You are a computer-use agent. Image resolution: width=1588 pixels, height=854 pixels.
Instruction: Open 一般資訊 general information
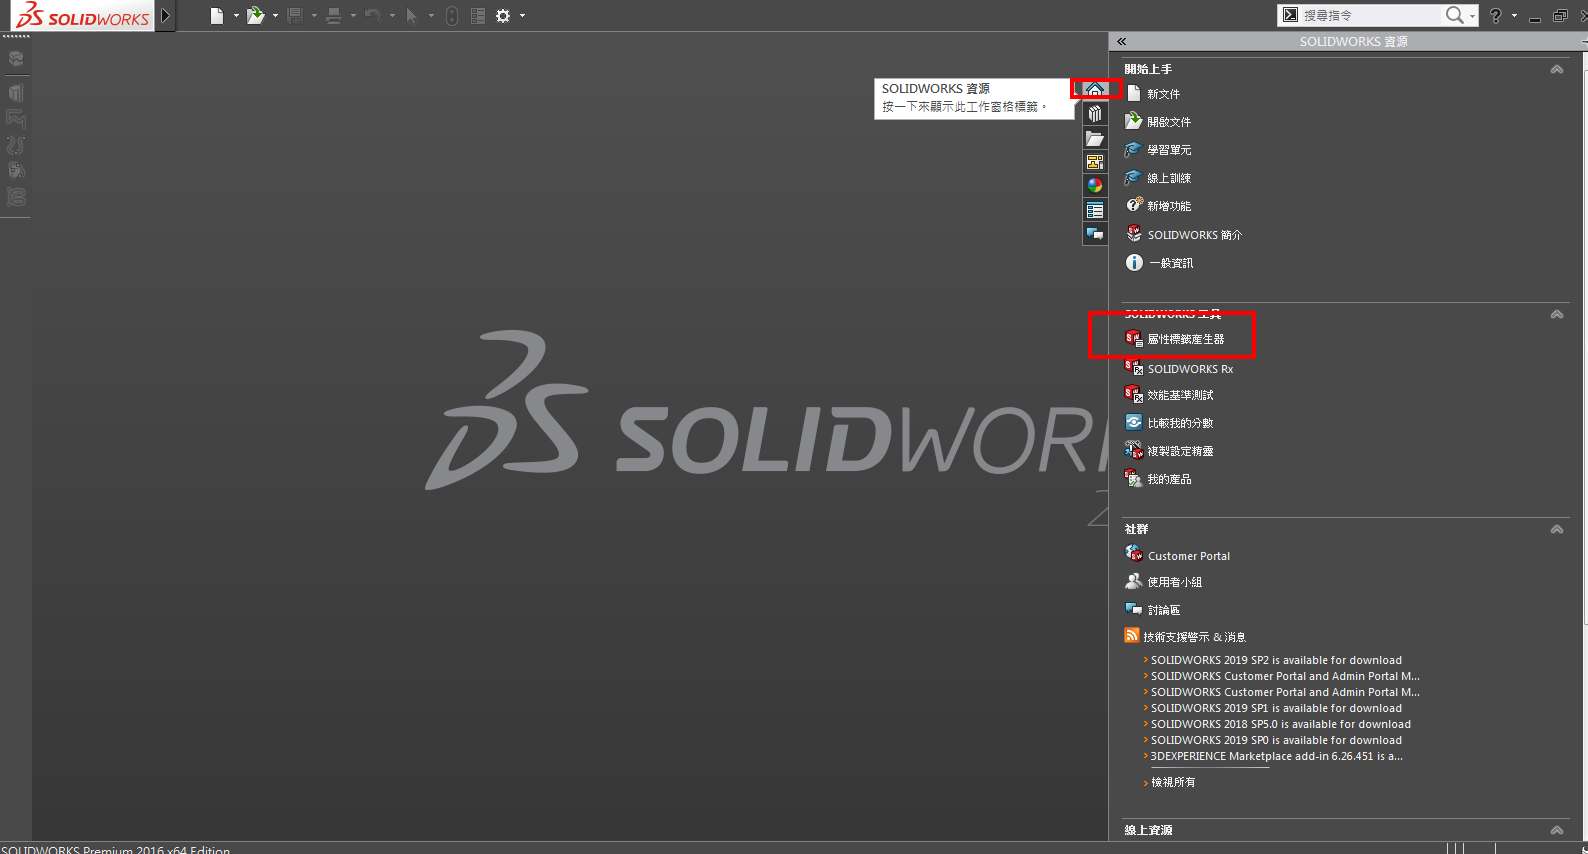tap(1171, 263)
